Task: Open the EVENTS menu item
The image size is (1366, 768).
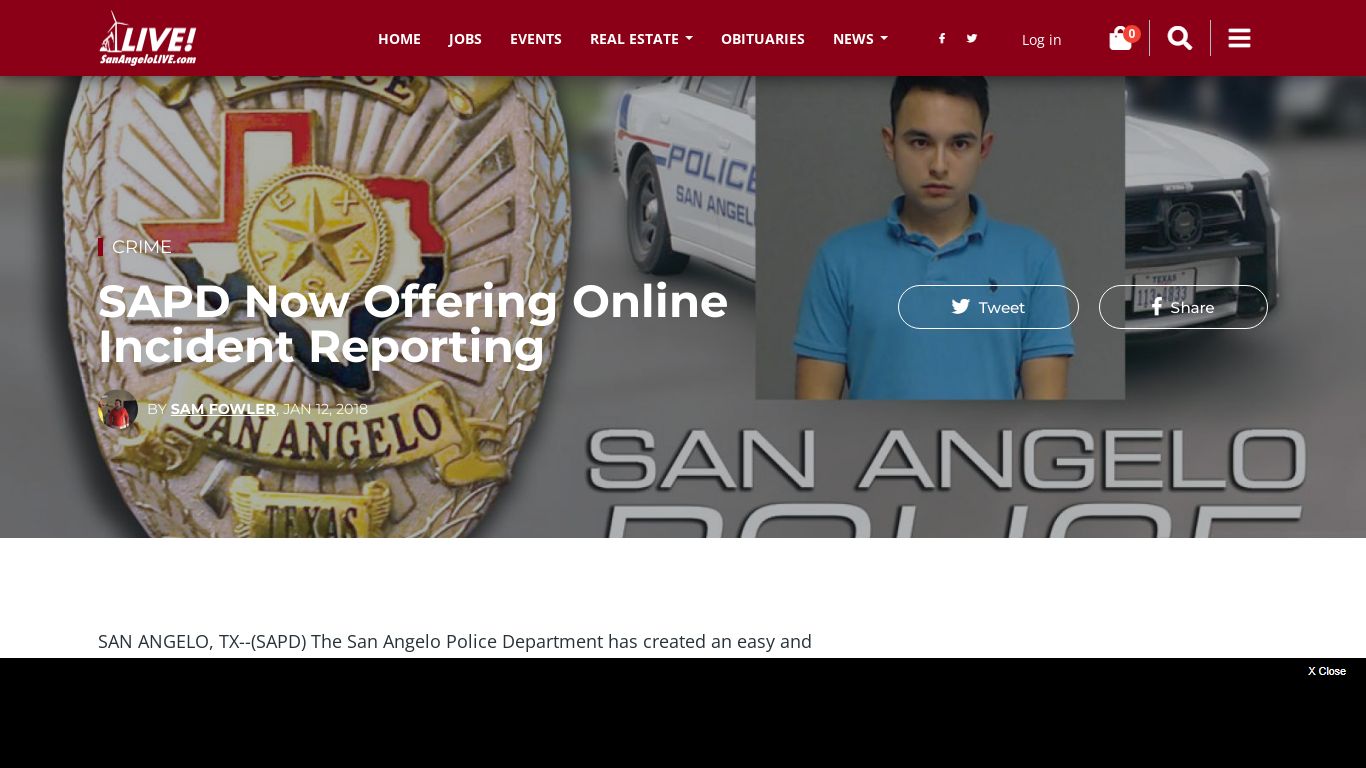Action: tap(536, 39)
